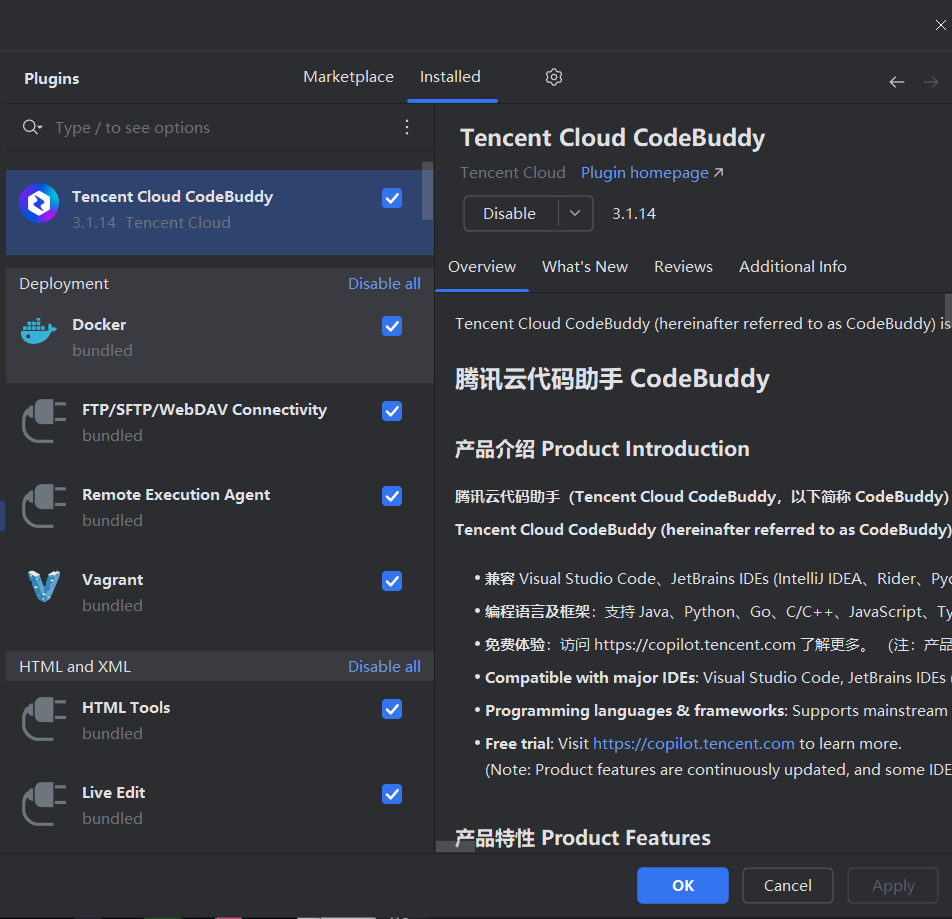Switch to the Marketplace tab
Screen dimensions: 952x919
[x=348, y=77]
